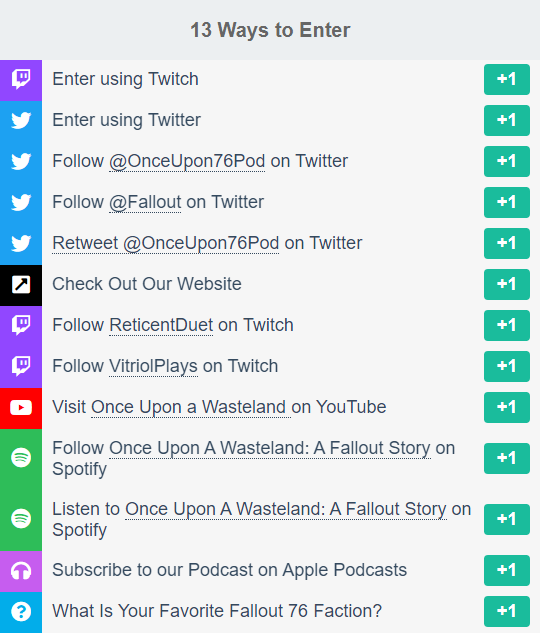Click the YouTube icon beside Visit Once Upon a Wasteland
The image size is (540, 633).
click(21, 408)
